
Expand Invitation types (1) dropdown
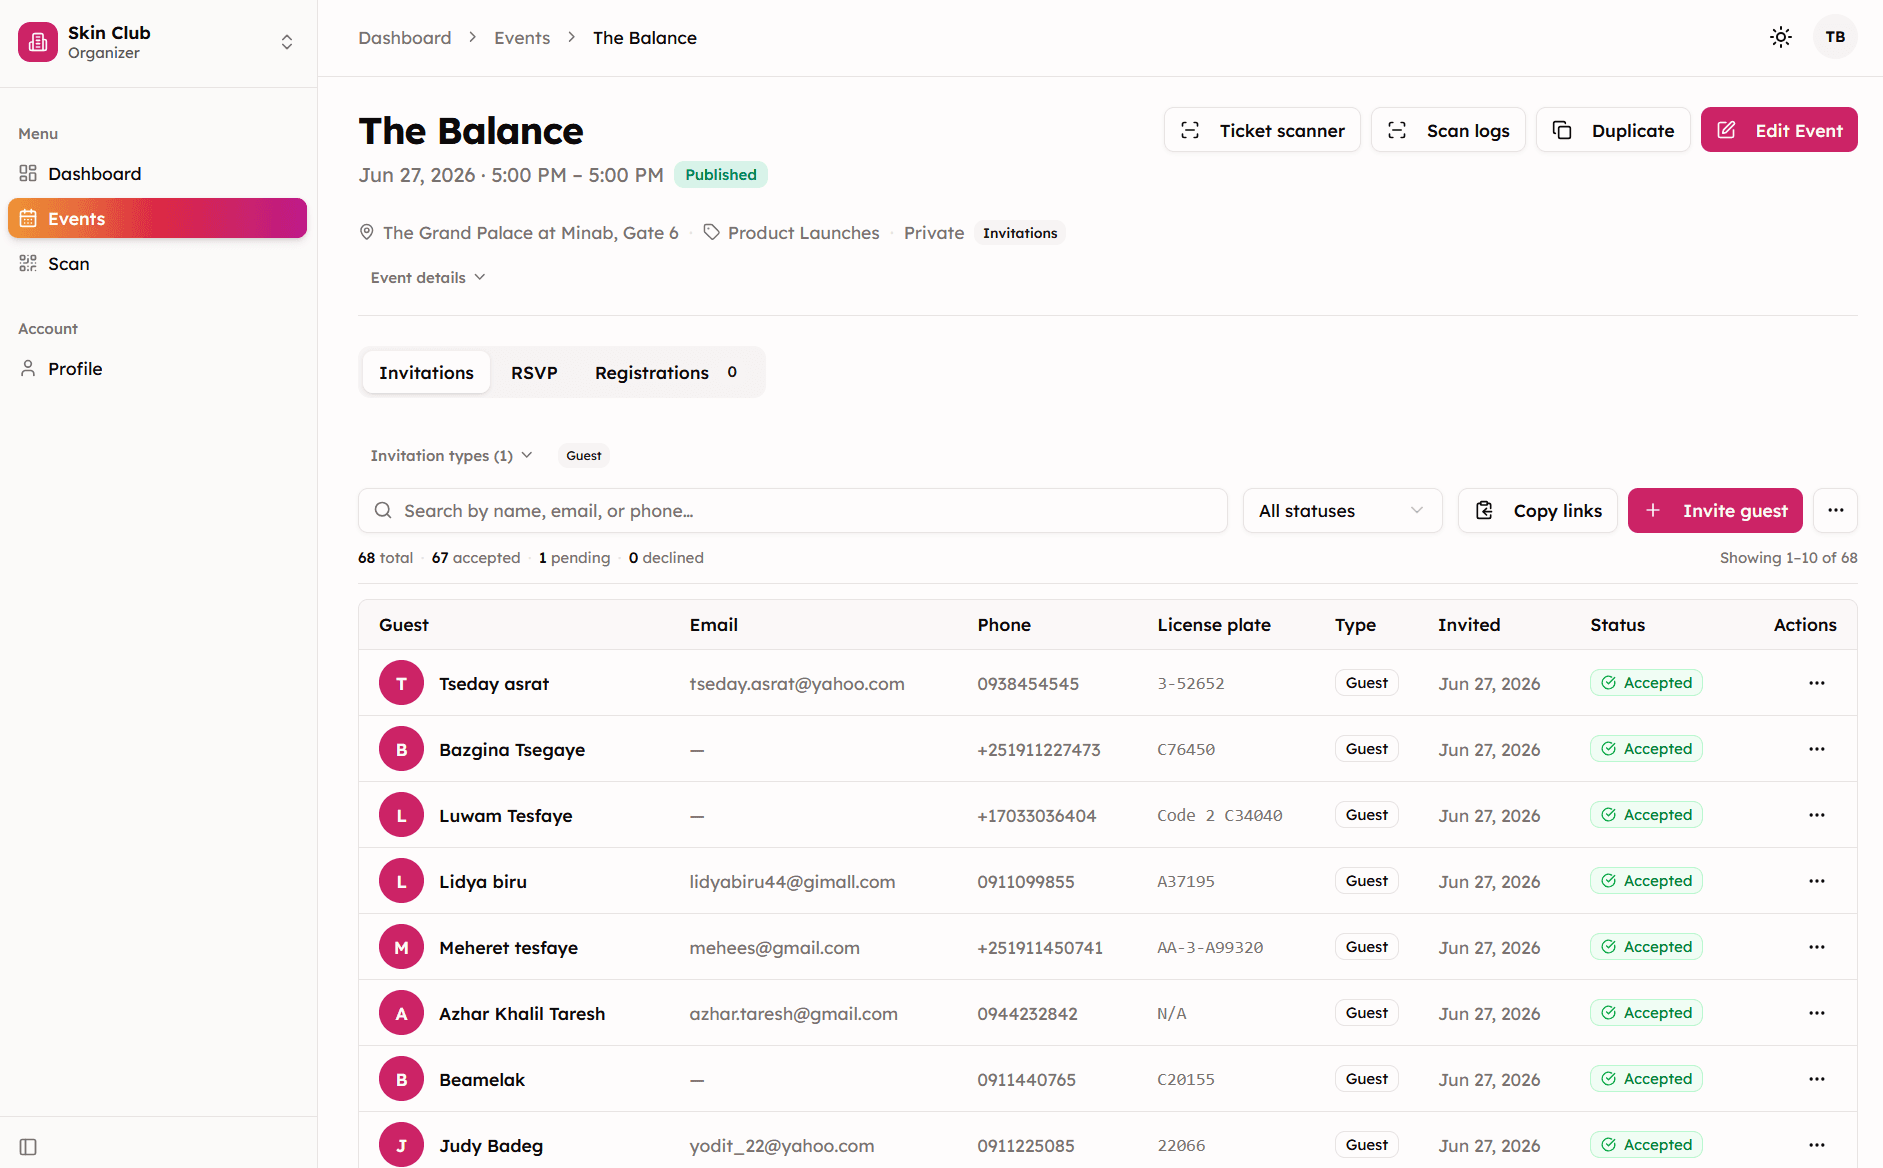(452, 456)
